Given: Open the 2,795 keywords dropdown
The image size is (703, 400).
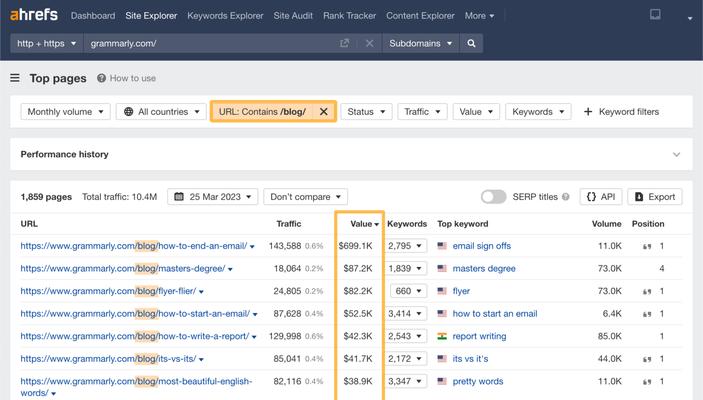Looking at the screenshot, I should click(406, 246).
